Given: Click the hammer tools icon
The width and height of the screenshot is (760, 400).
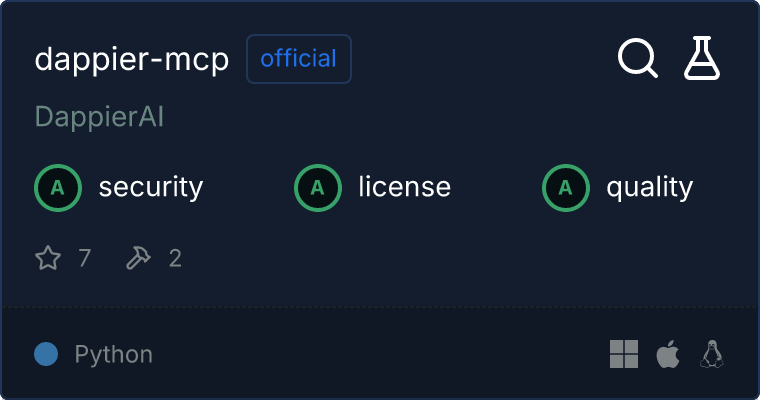Looking at the screenshot, I should point(138,259).
